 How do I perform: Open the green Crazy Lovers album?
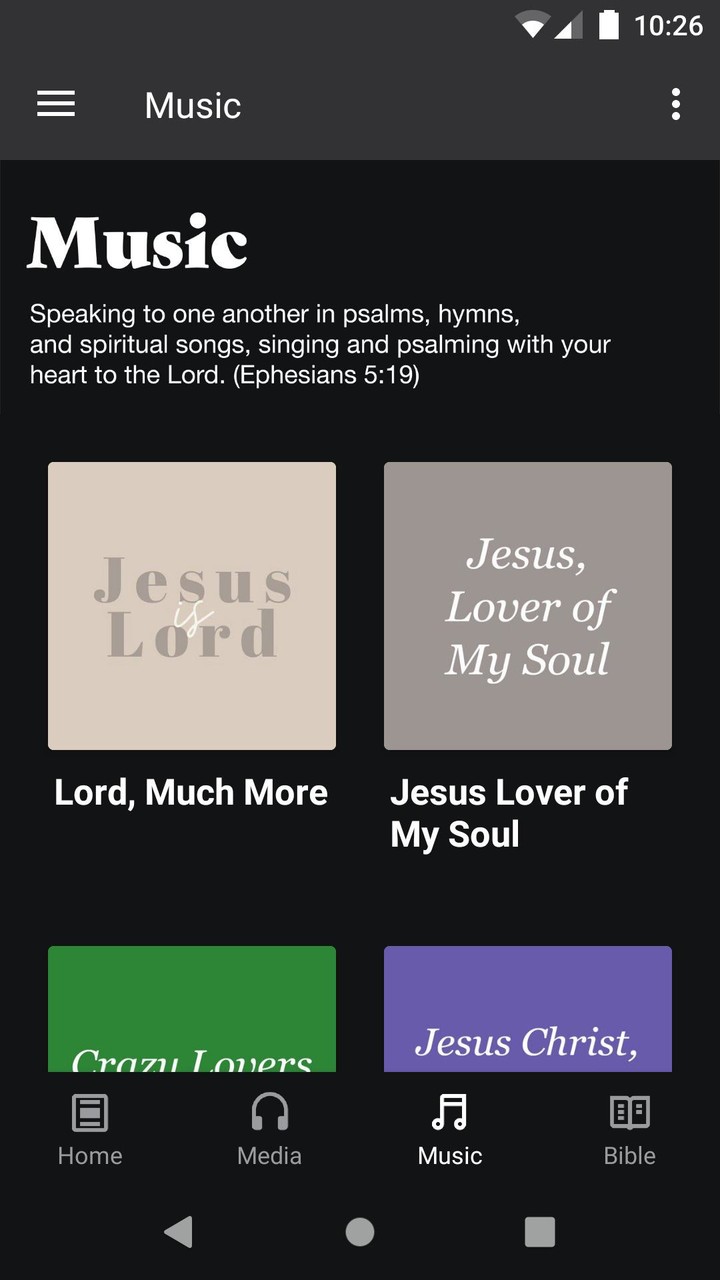click(192, 1008)
